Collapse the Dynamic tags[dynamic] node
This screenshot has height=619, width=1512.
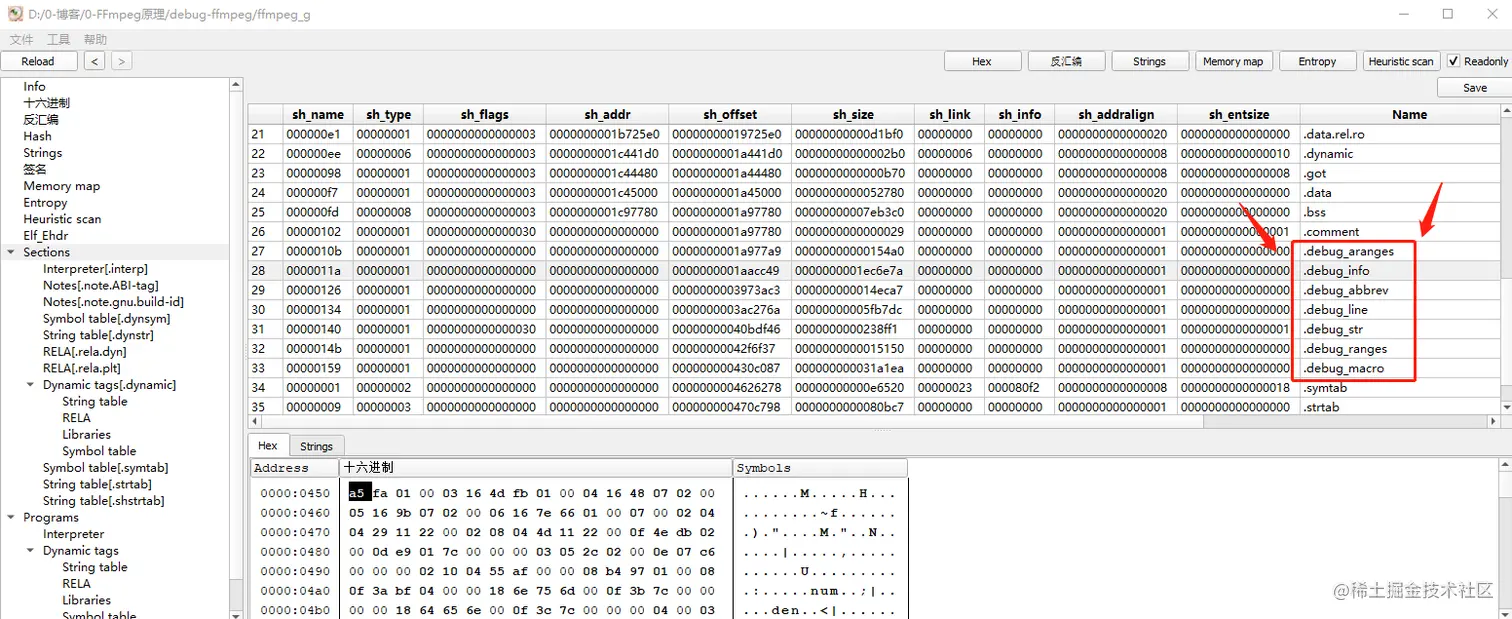point(29,385)
